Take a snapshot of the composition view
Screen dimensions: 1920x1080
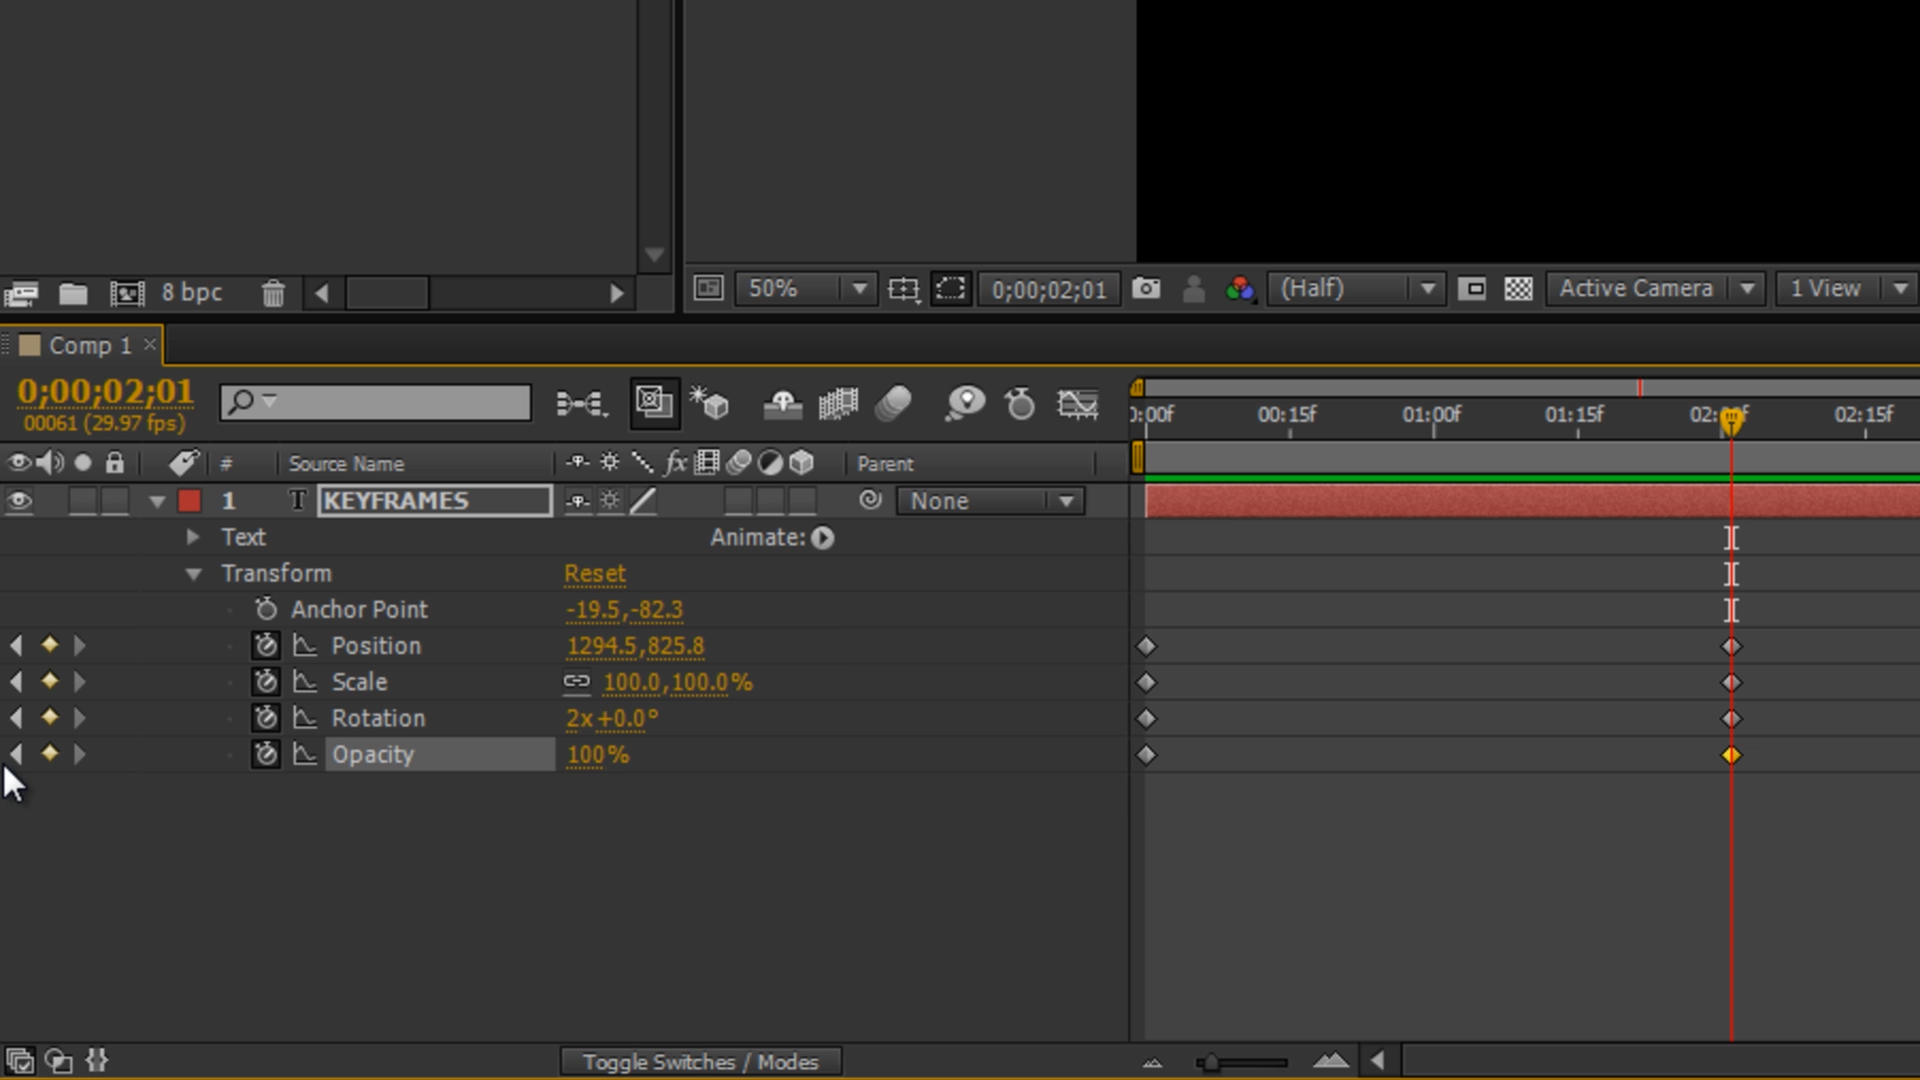1146,289
